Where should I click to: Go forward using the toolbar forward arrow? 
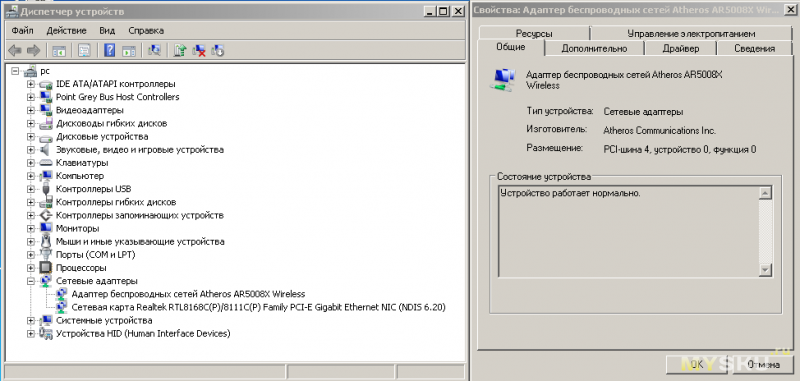point(33,50)
